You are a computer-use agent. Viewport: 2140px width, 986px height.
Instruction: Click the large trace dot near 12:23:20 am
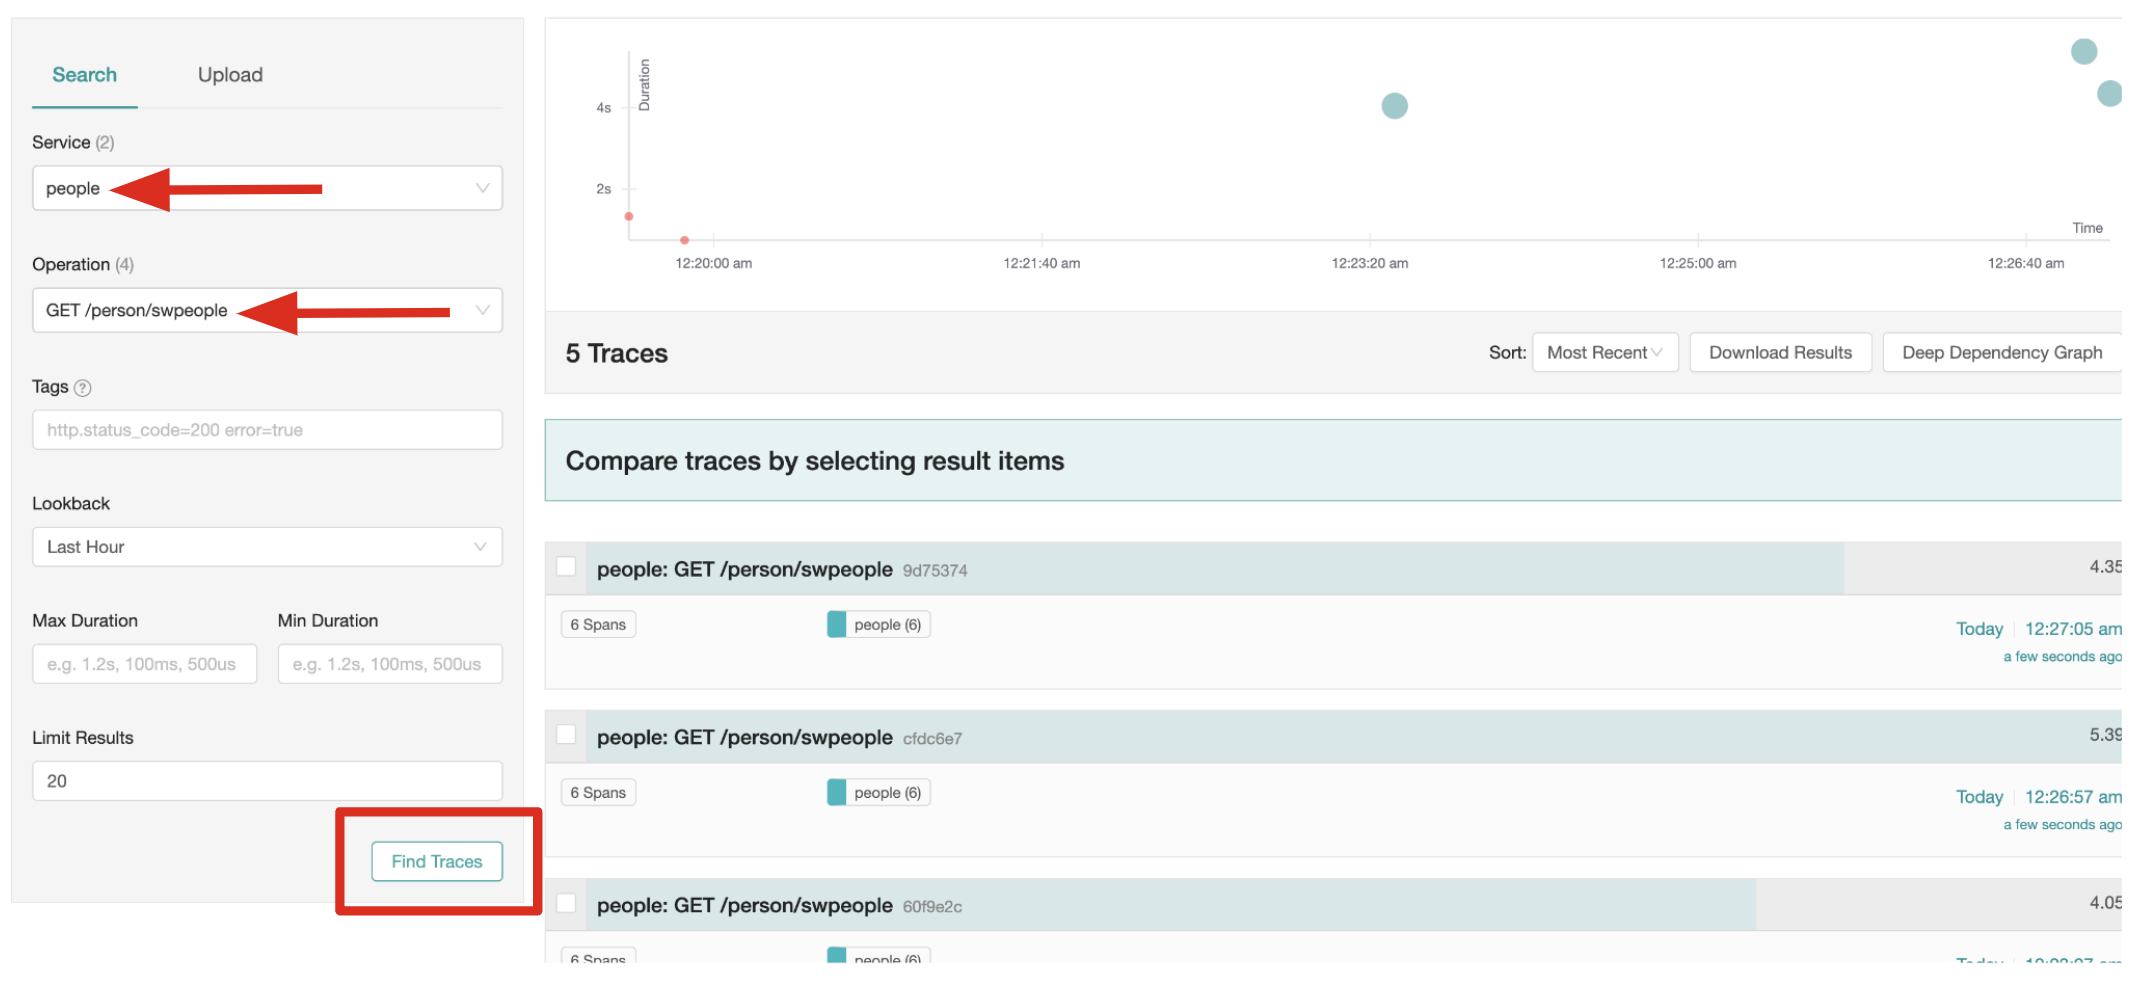pos(1394,106)
